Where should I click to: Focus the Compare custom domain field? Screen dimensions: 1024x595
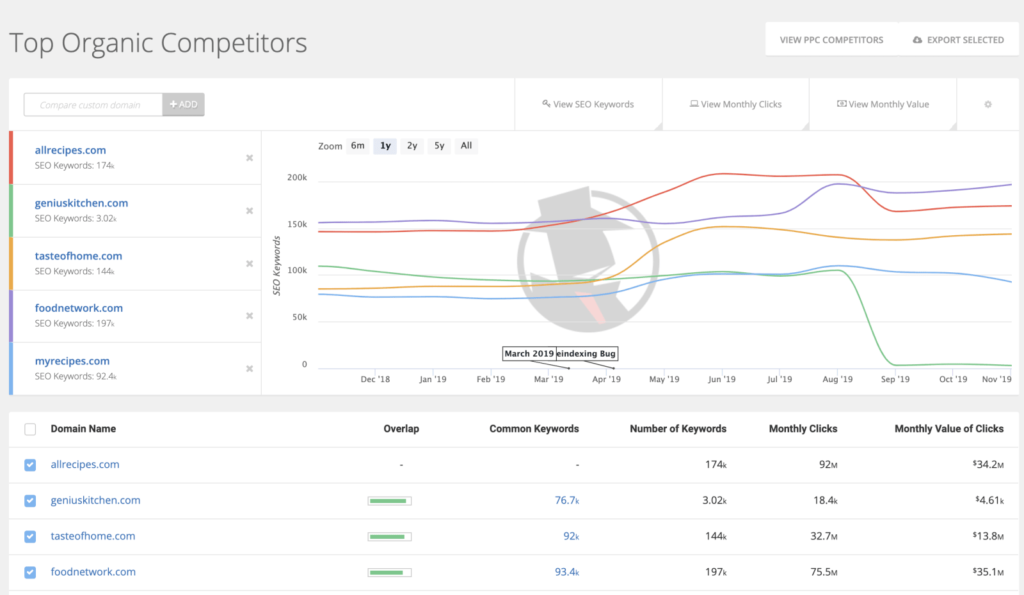click(x=93, y=105)
